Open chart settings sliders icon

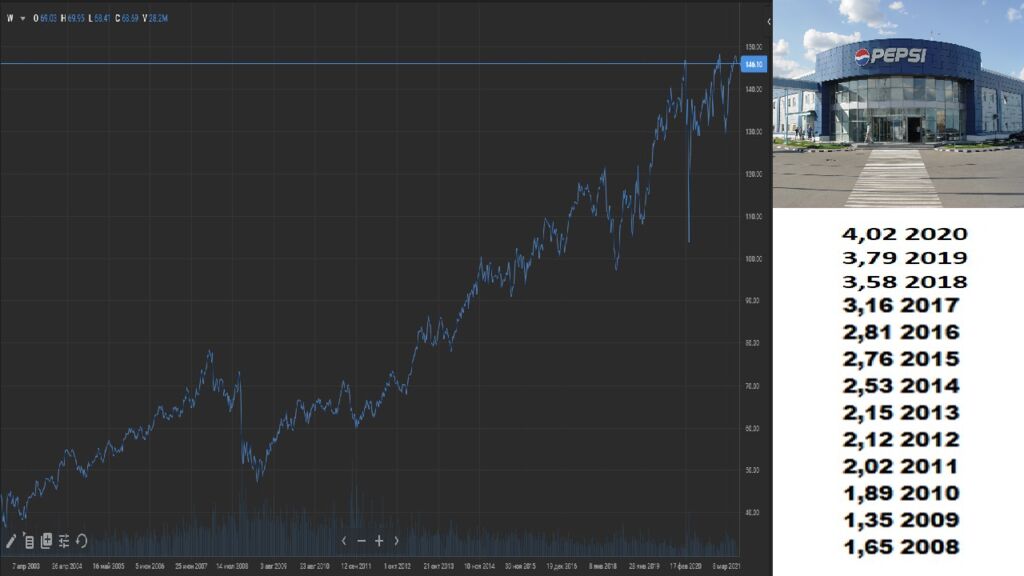click(x=64, y=541)
